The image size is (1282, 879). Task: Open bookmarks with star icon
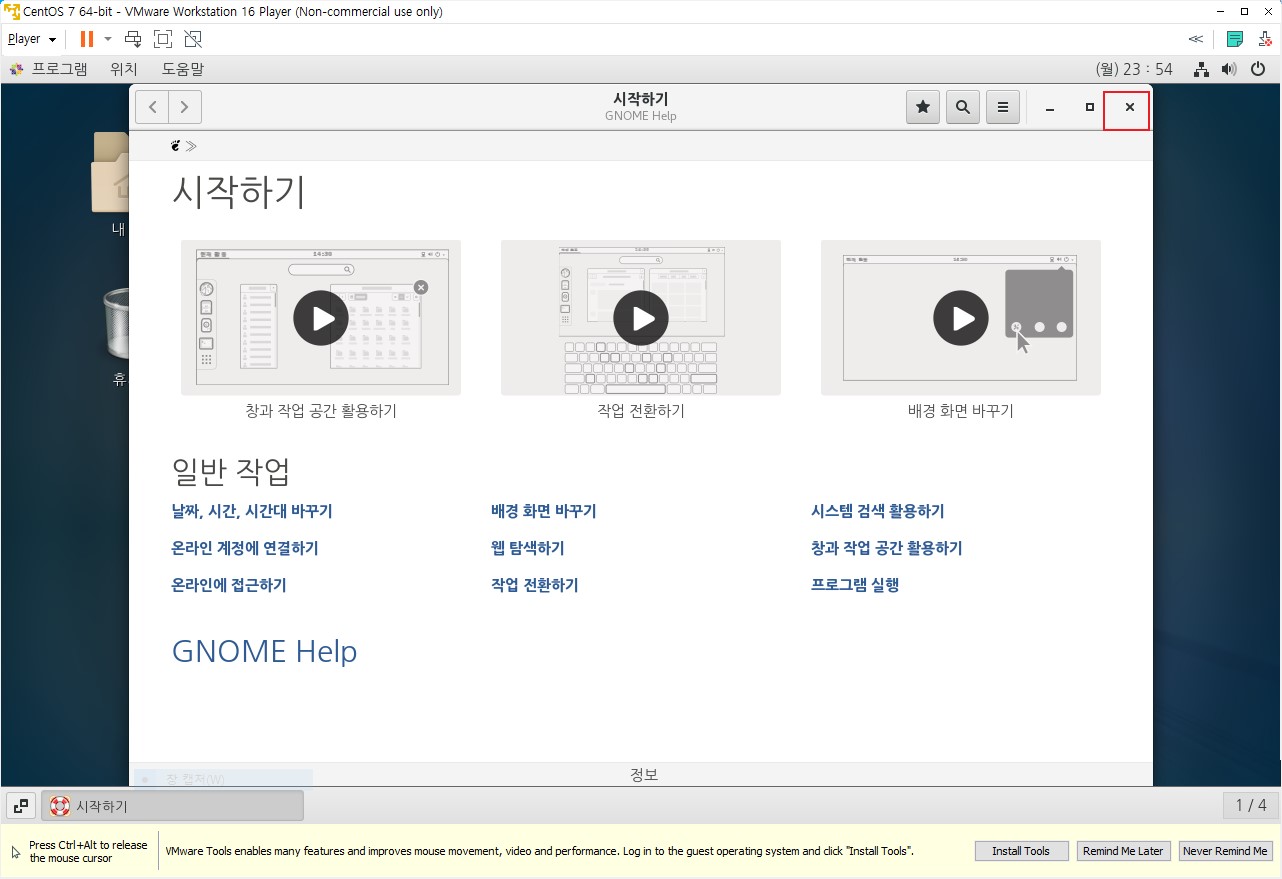tap(922, 107)
